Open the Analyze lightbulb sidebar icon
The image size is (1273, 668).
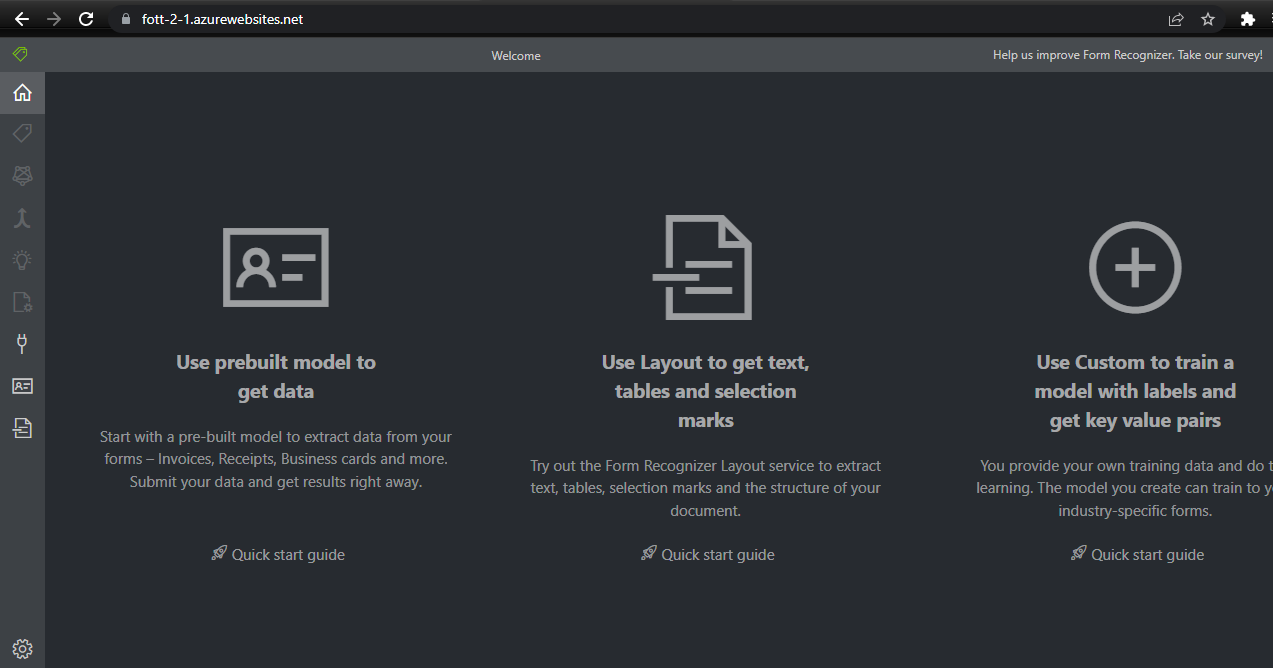(22, 260)
